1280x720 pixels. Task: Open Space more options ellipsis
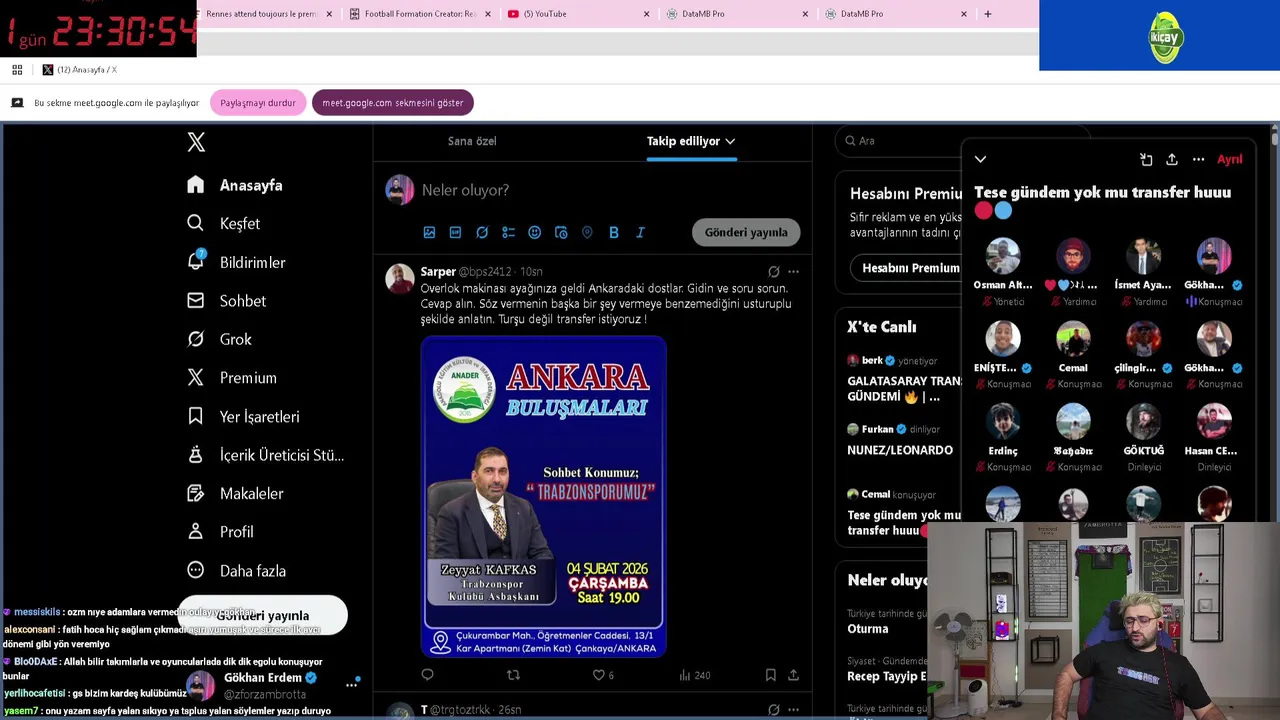[x=1198, y=159]
